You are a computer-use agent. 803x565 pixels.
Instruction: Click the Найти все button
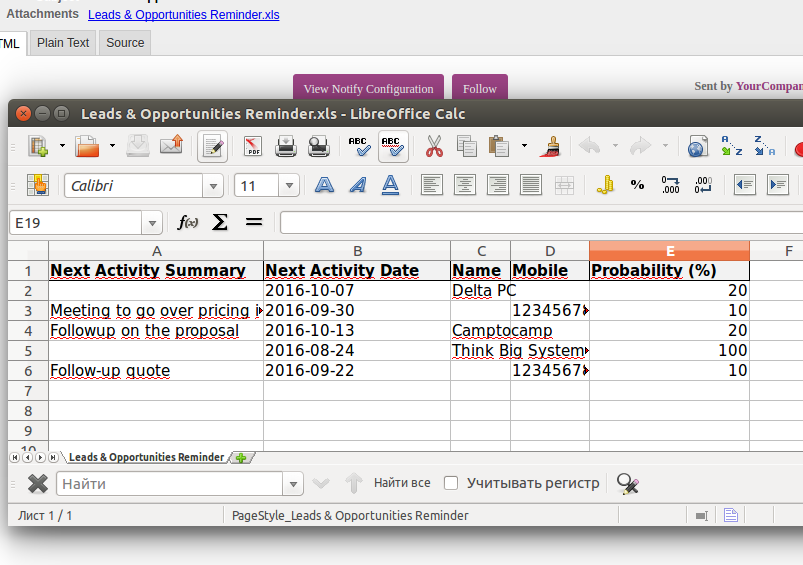click(x=402, y=483)
